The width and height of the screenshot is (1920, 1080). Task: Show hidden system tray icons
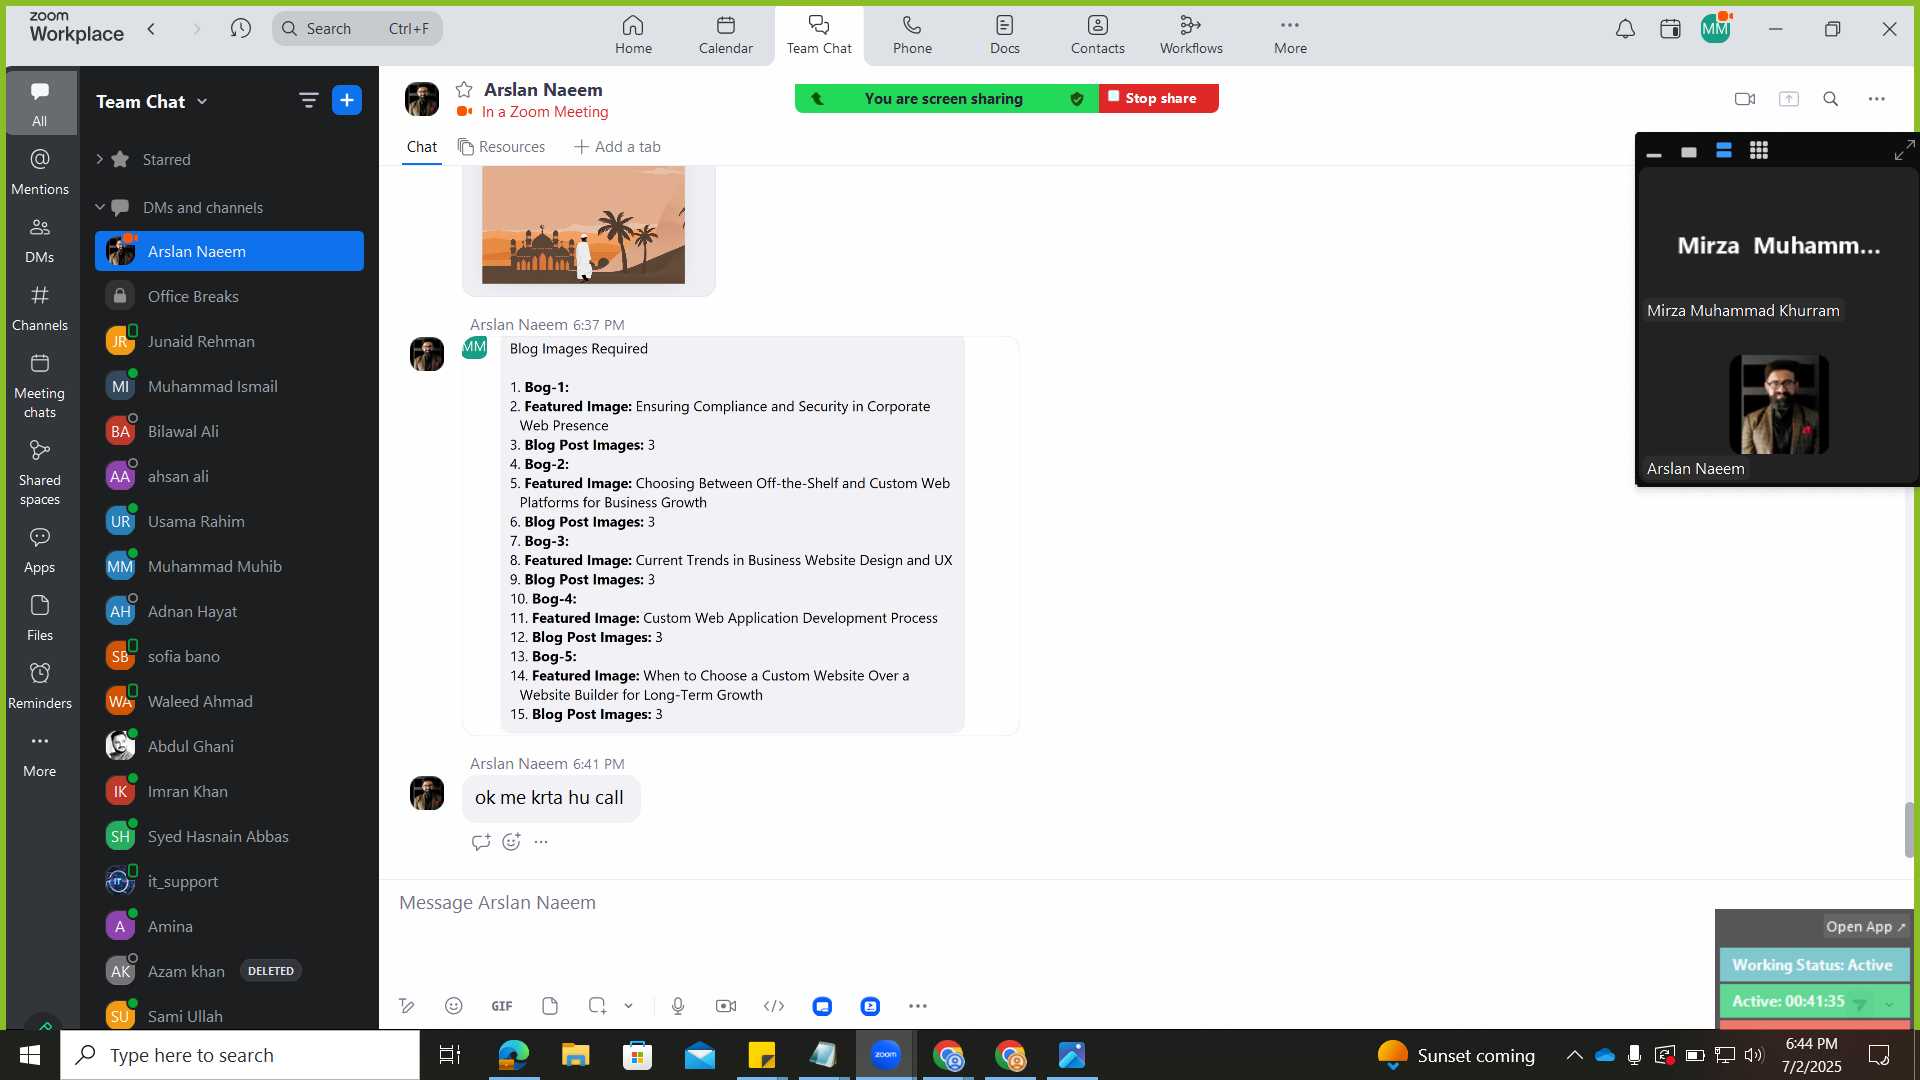point(1574,1055)
